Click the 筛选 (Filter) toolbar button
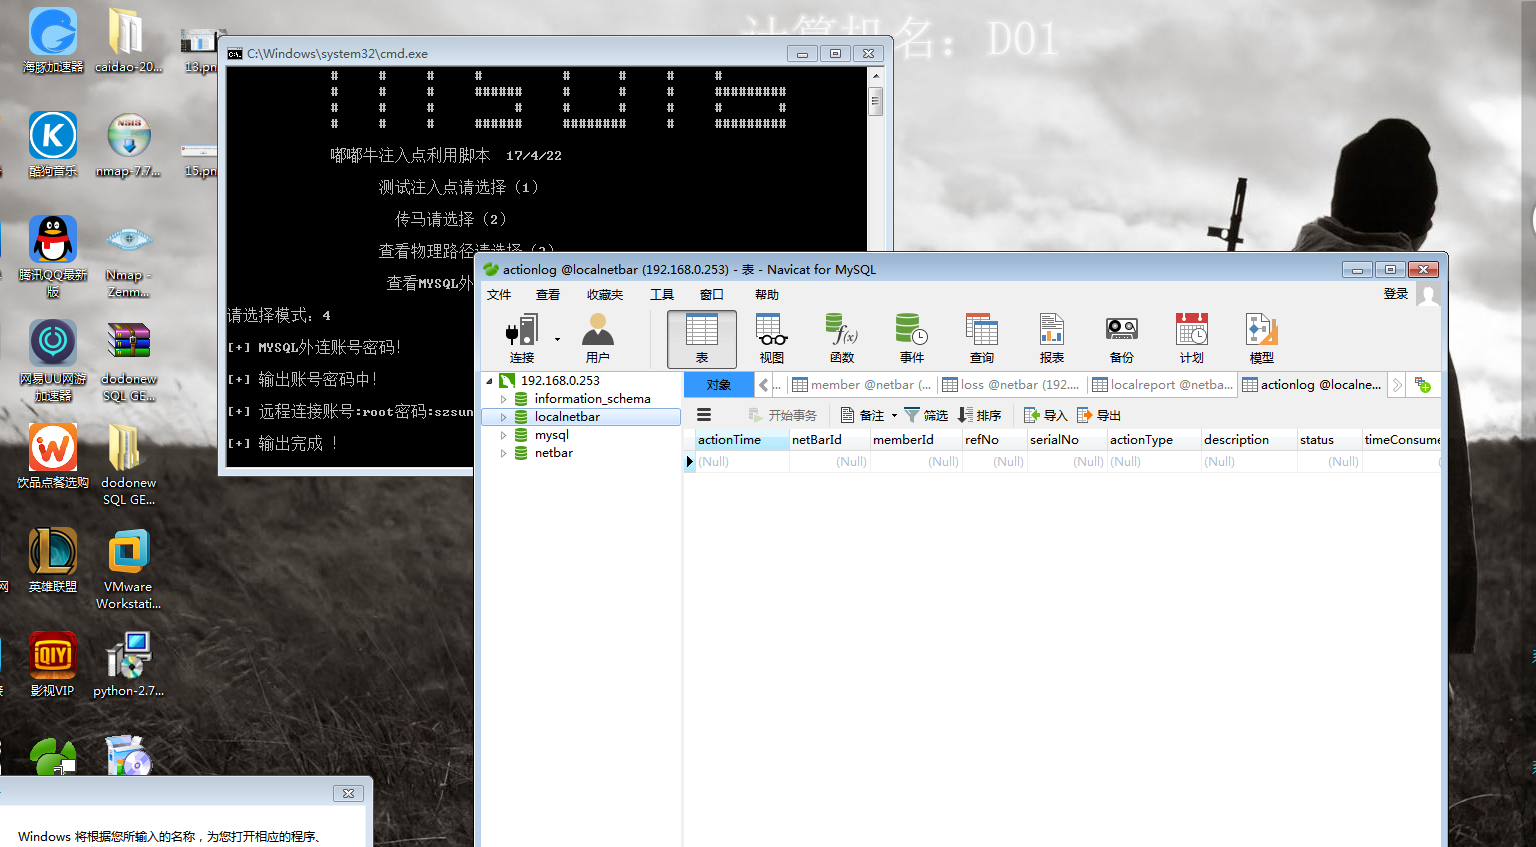This screenshot has height=847, width=1536. [926, 415]
